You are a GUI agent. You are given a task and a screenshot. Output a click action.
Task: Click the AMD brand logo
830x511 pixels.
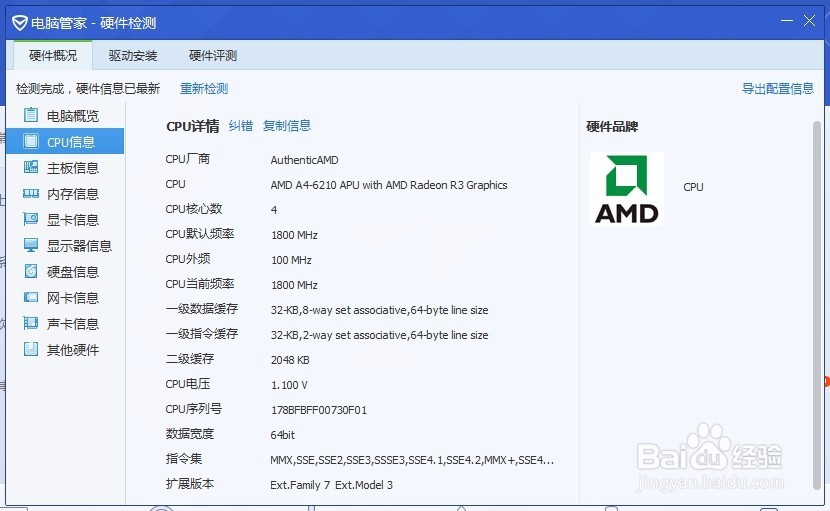click(x=627, y=189)
